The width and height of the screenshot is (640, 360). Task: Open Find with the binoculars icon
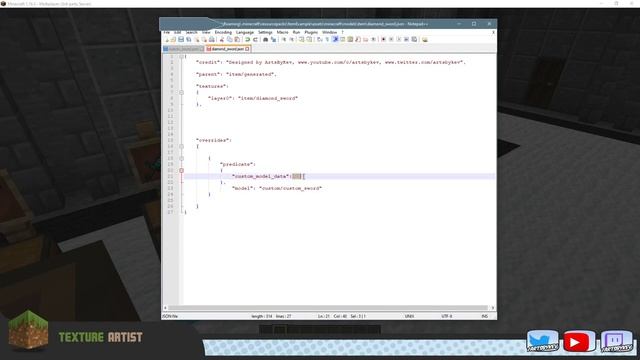(265, 40)
